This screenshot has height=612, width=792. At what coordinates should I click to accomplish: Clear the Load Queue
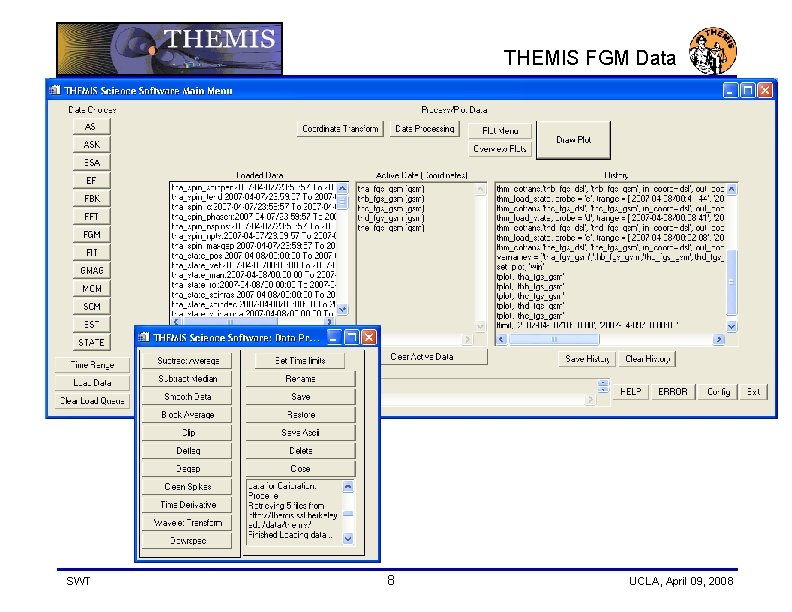(92, 401)
